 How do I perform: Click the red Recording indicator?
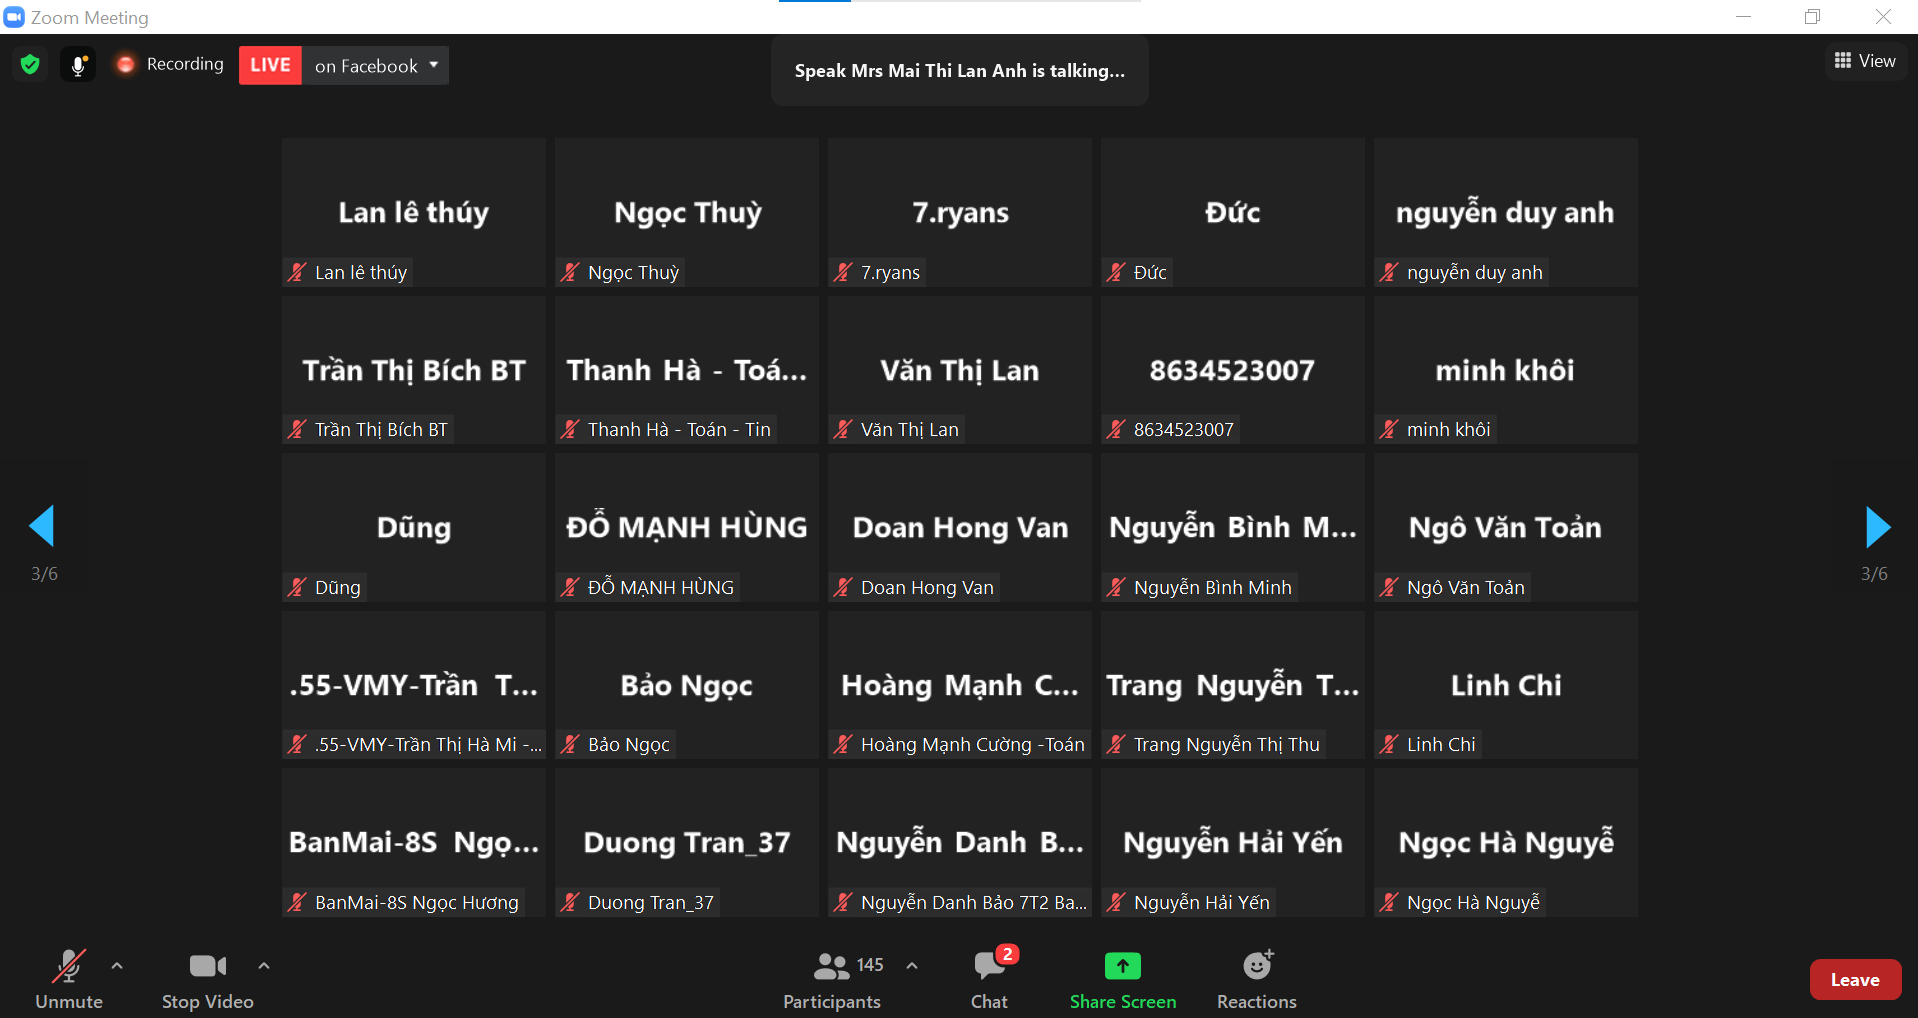pyautogui.click(x=170, y=65)
